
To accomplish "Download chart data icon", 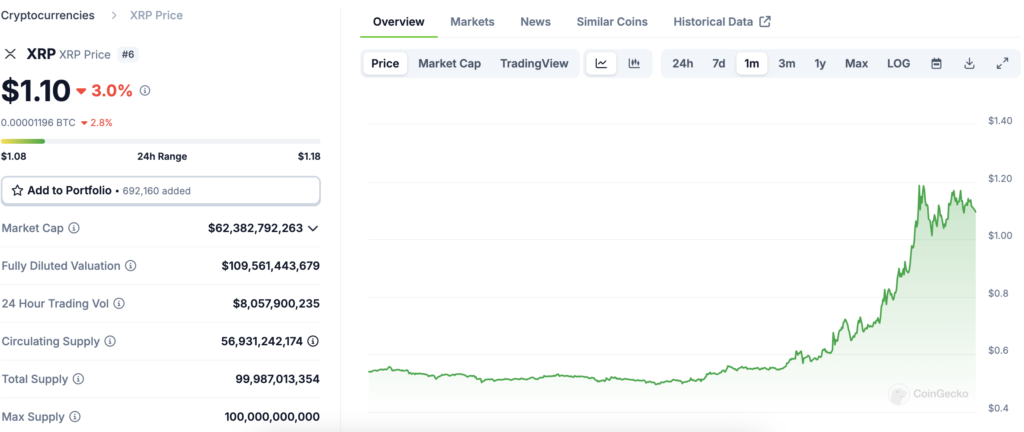I will [969, 64].
